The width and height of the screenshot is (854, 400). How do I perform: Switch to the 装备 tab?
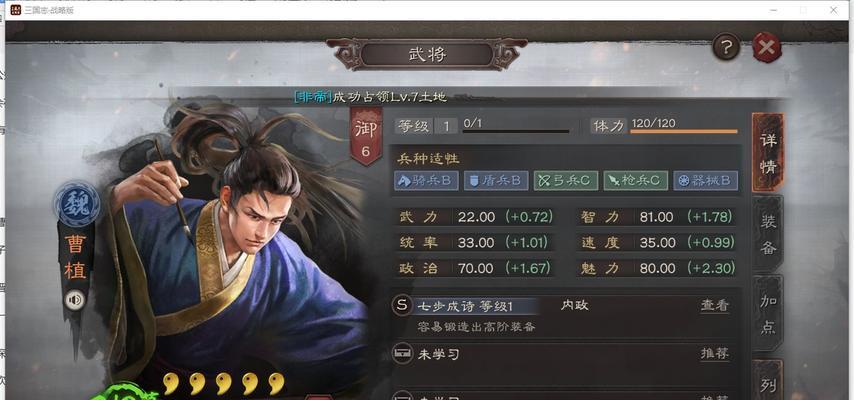pos(768,234)
